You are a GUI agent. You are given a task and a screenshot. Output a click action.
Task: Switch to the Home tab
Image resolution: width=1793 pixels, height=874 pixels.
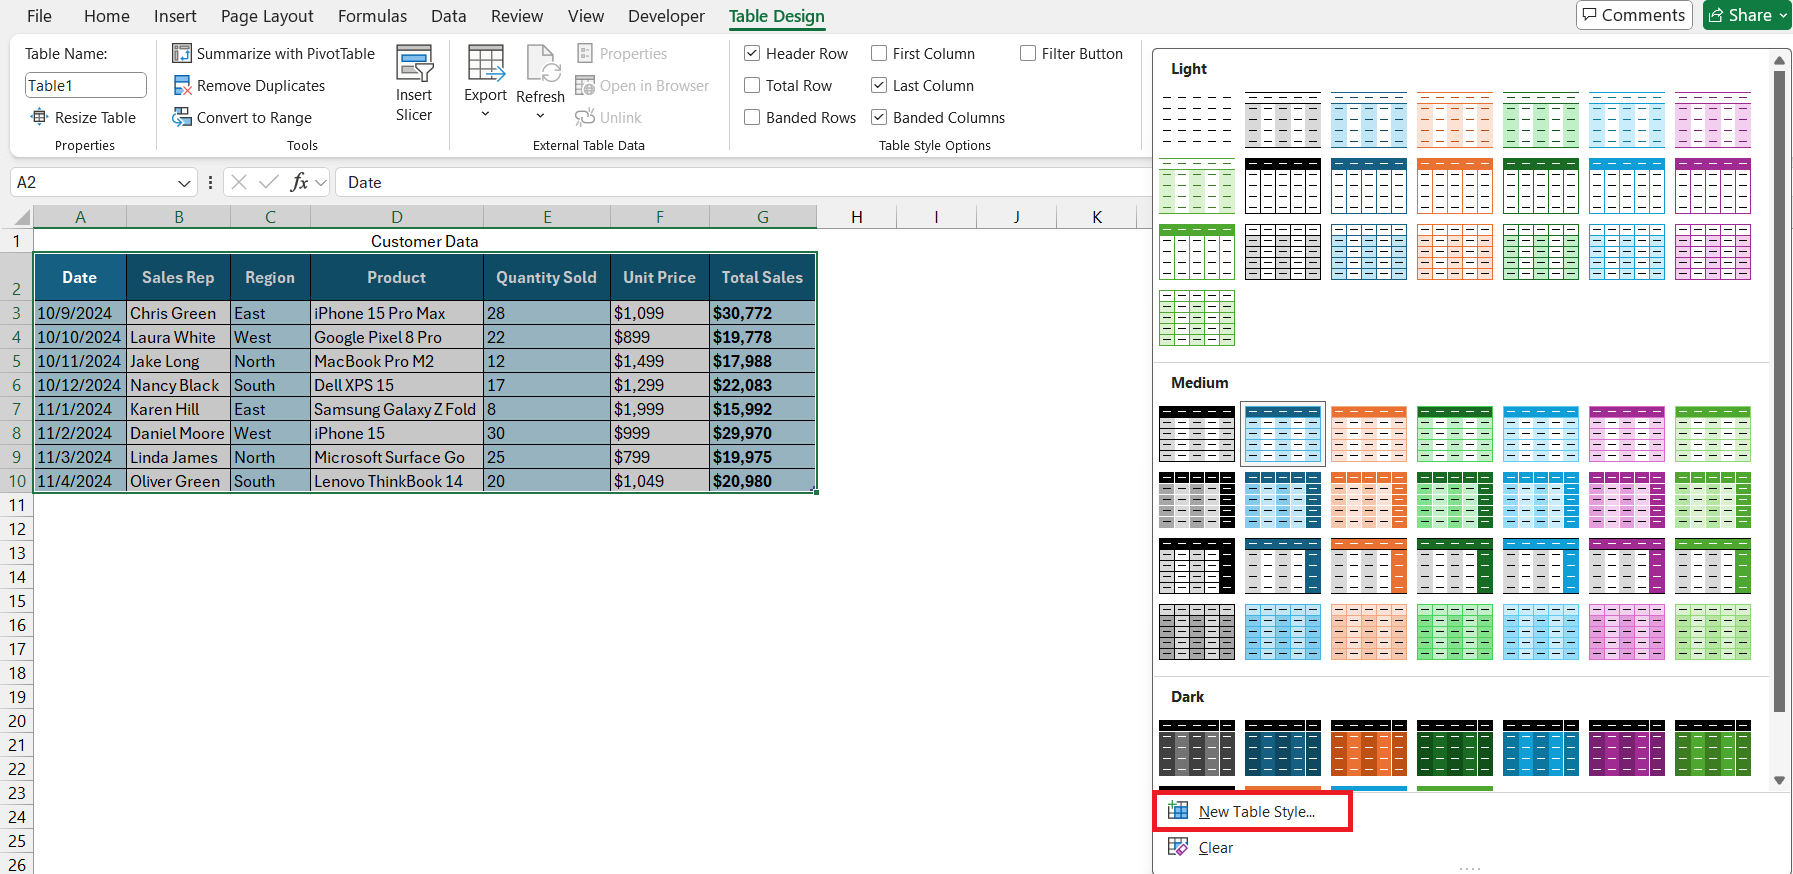coord(107,16)
